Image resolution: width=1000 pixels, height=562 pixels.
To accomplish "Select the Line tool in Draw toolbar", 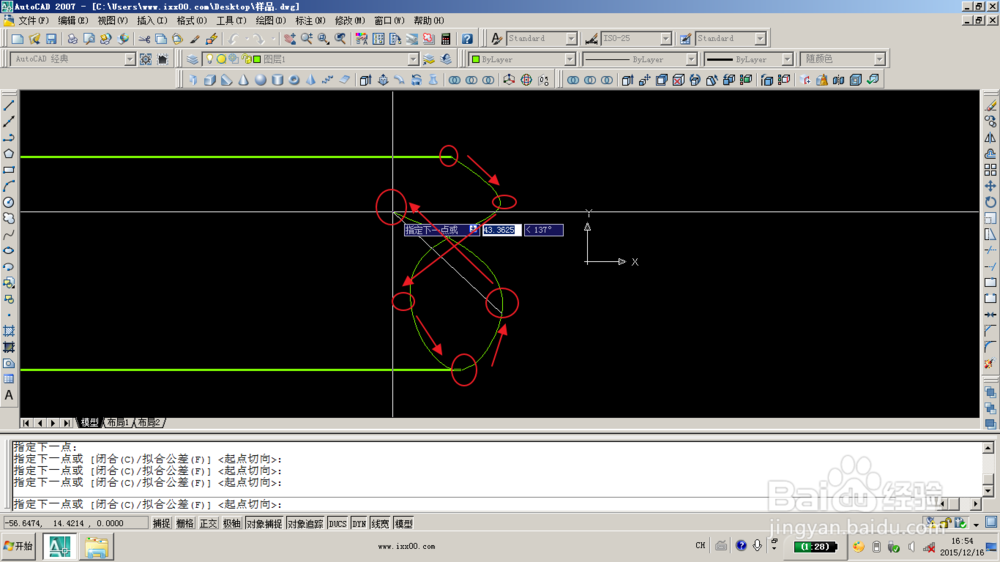I will tap(9, 105).
